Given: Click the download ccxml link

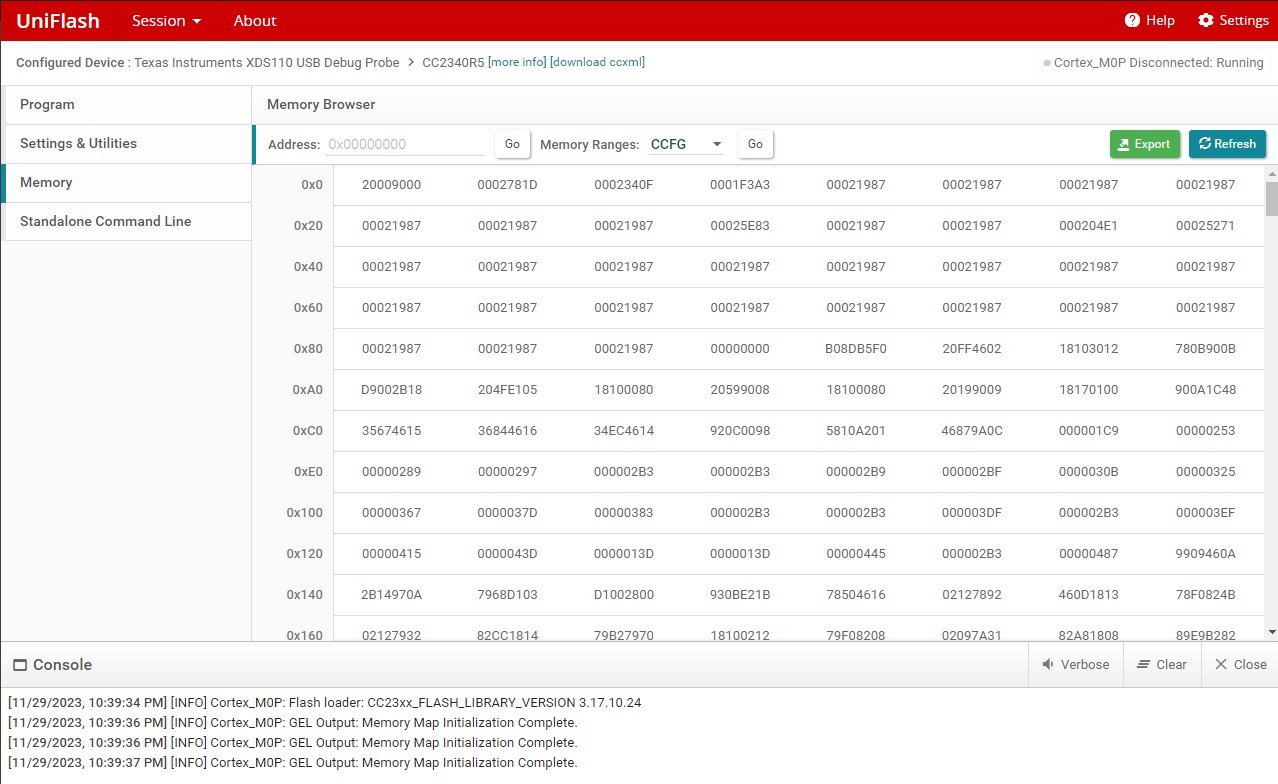Looking at the screenshot, I should (597, 62).
